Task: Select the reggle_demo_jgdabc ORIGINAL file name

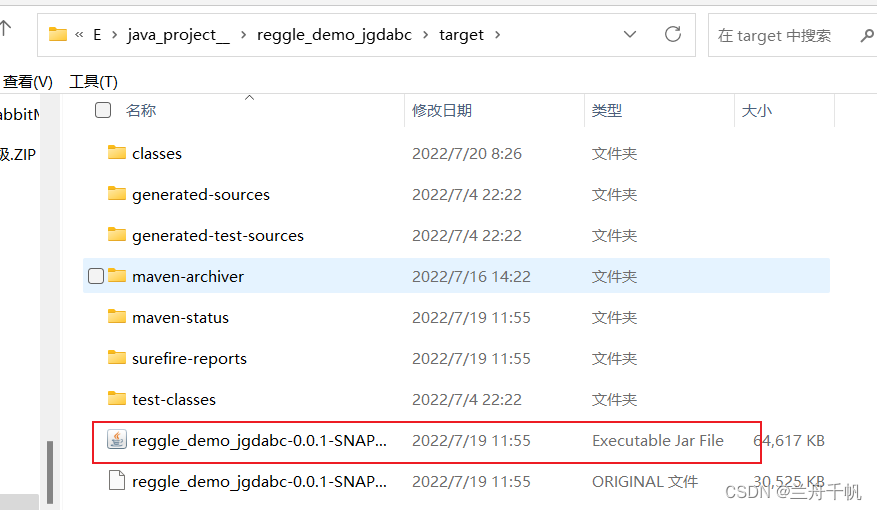Action: [x=260, y=481]
